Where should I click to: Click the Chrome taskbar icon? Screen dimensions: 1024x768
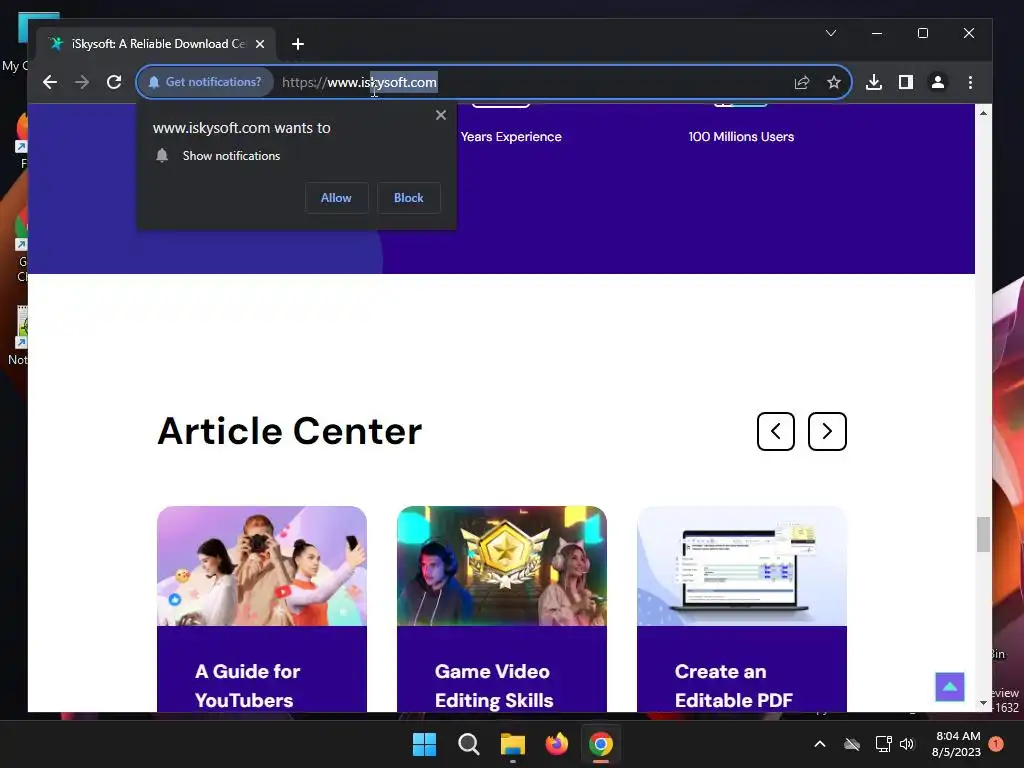pyautogui.click(x=601, y=744)
